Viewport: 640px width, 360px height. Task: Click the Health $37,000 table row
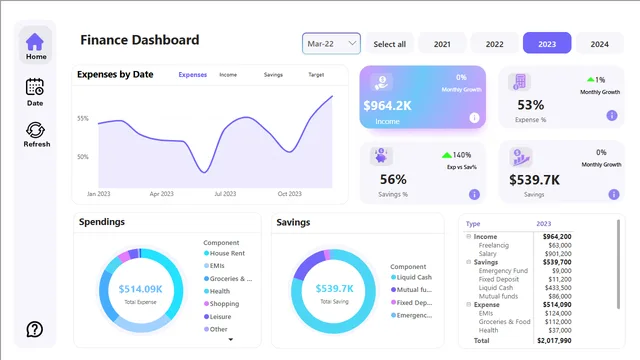click(518, 330)
